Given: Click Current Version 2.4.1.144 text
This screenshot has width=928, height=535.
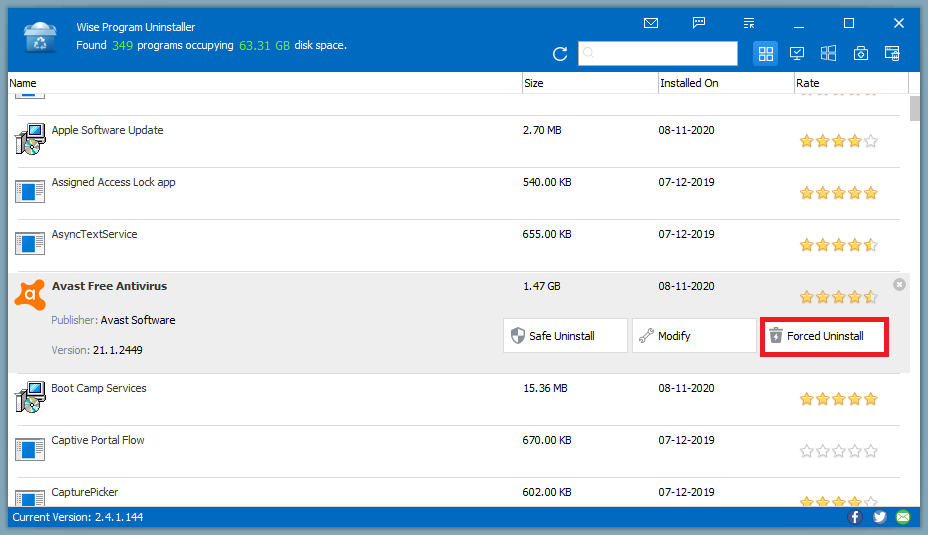Looking at the screenshot, I should tap(78, 517).
